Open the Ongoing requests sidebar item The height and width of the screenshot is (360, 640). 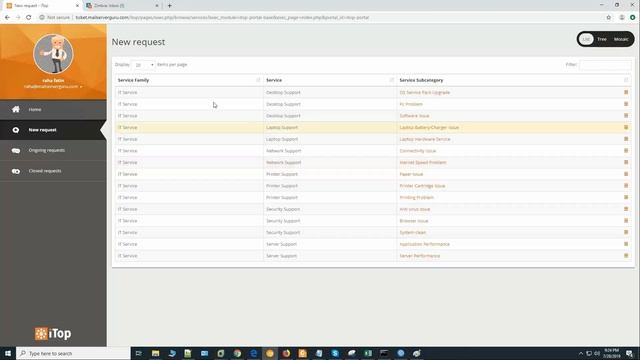(53, 150)
